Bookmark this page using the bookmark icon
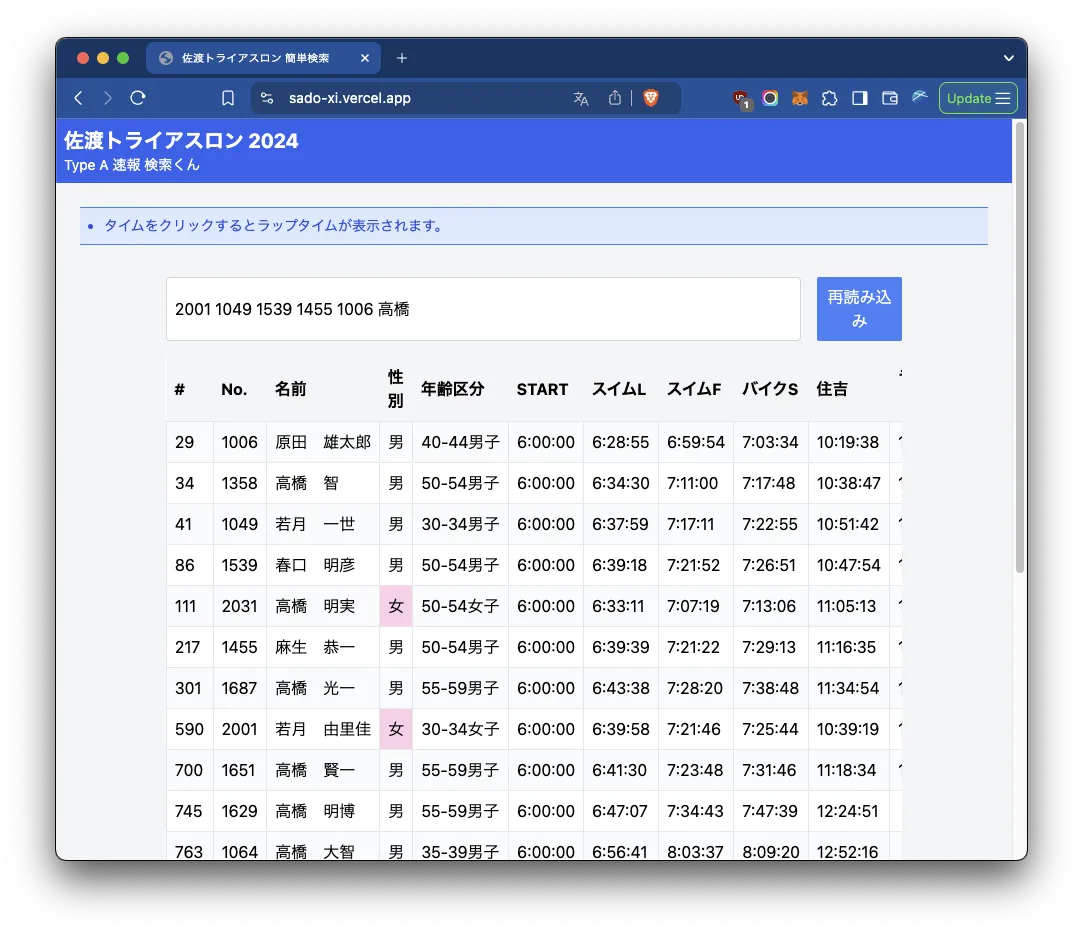Viewport: 1083px width, 934px height. tap(228, 98)
